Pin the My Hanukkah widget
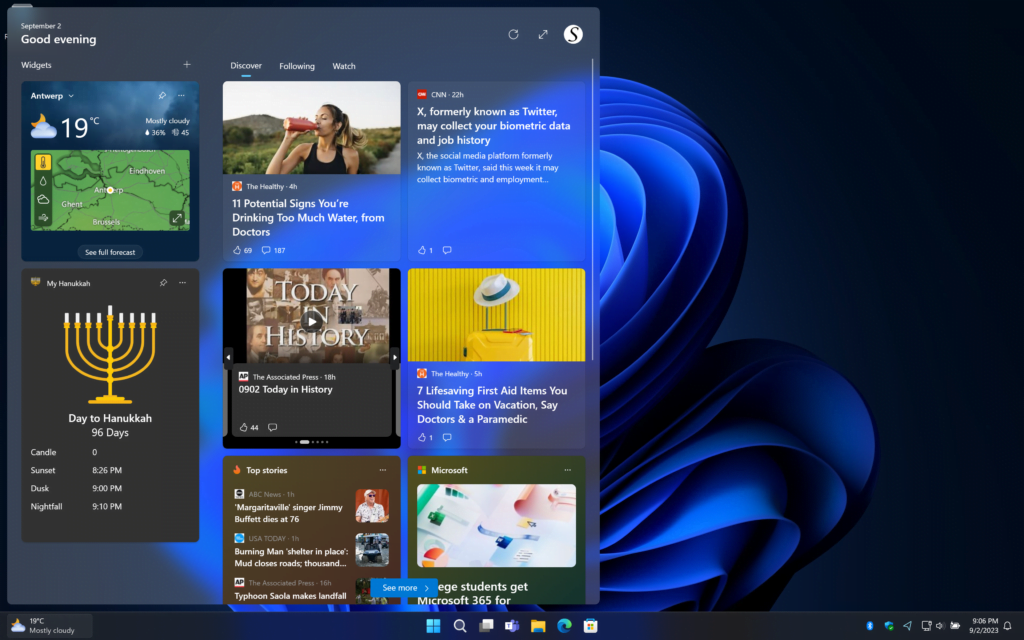This screenshot has width=1024, height=640. click(x=163, y=283)
